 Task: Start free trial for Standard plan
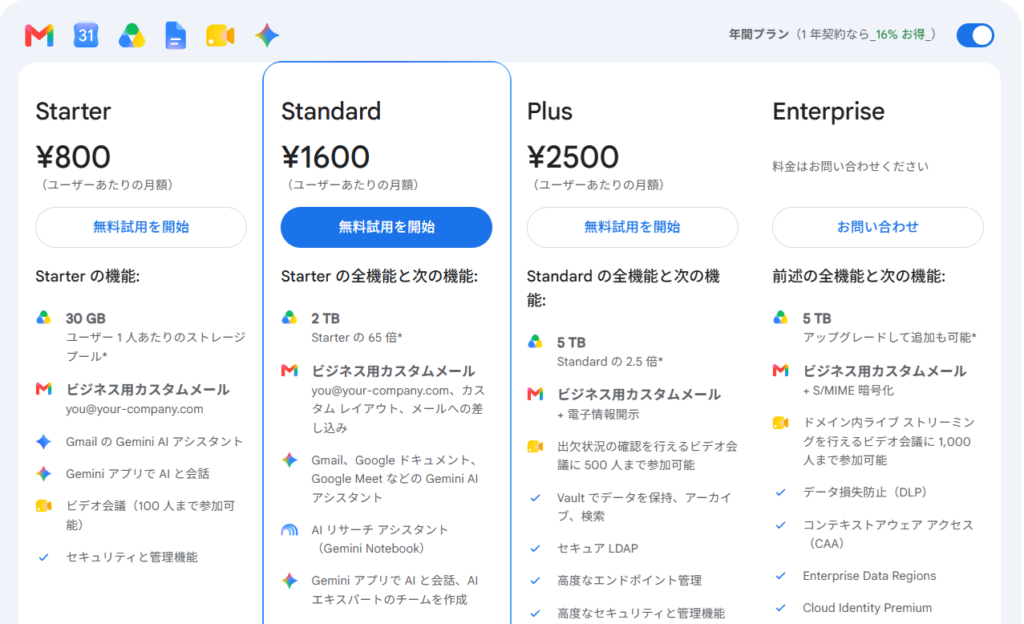(387, 227)
